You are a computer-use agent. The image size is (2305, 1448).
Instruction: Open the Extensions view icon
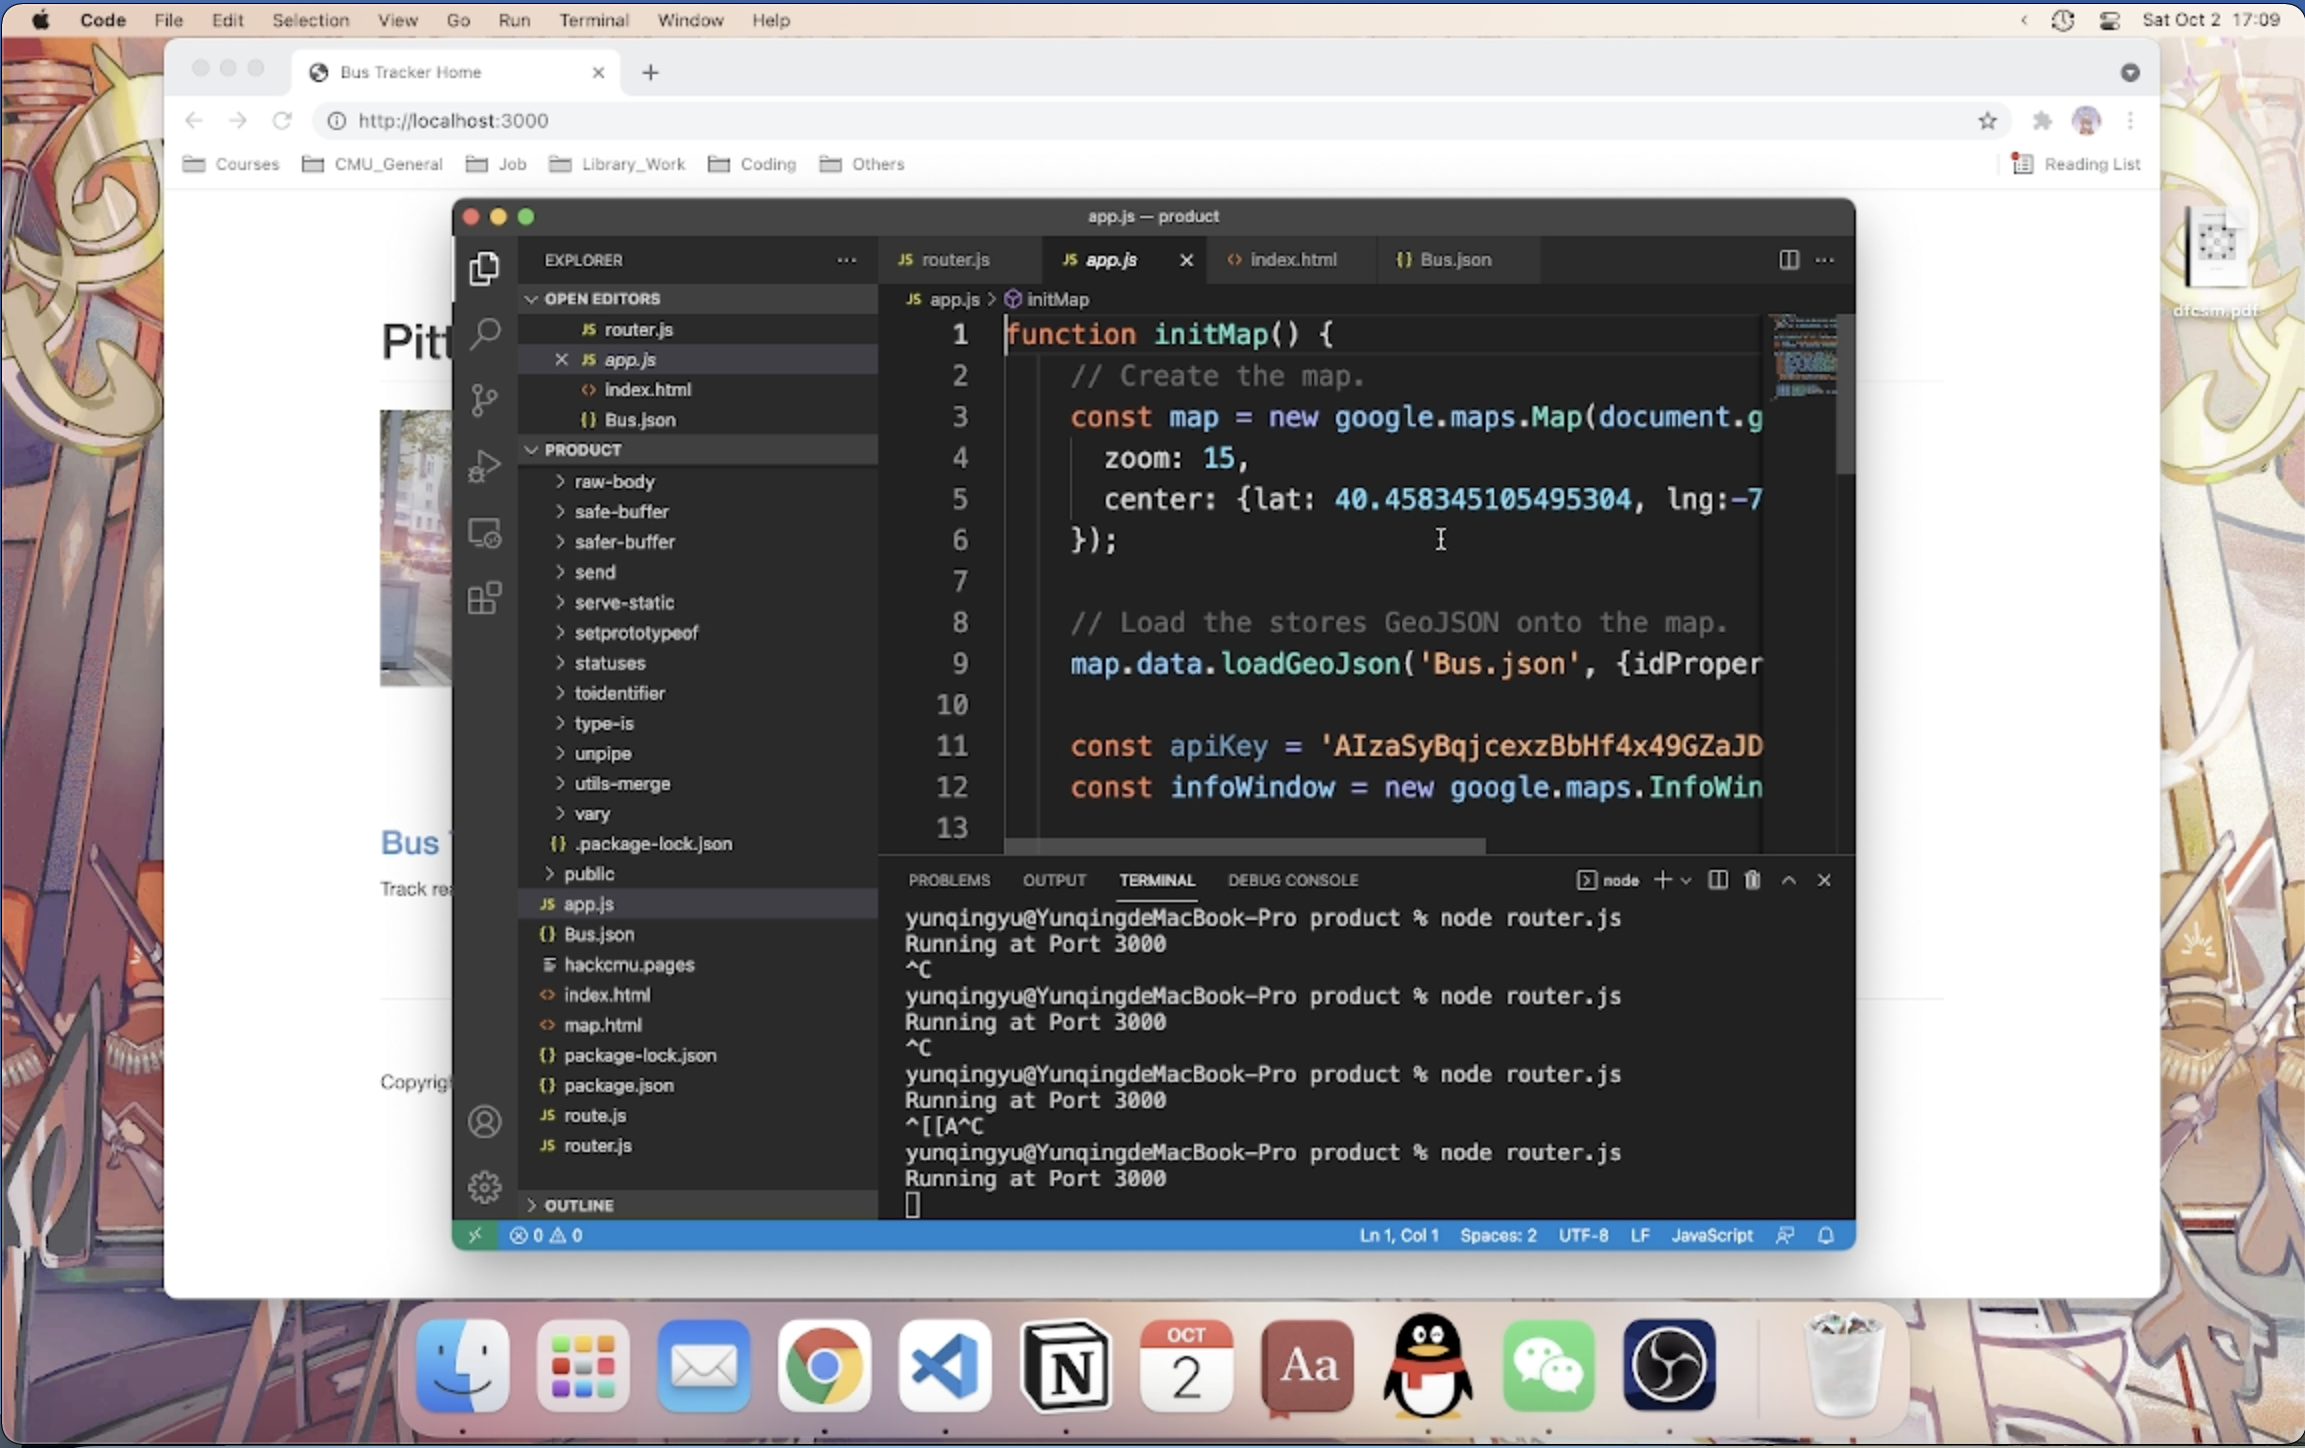click(485, 599)
